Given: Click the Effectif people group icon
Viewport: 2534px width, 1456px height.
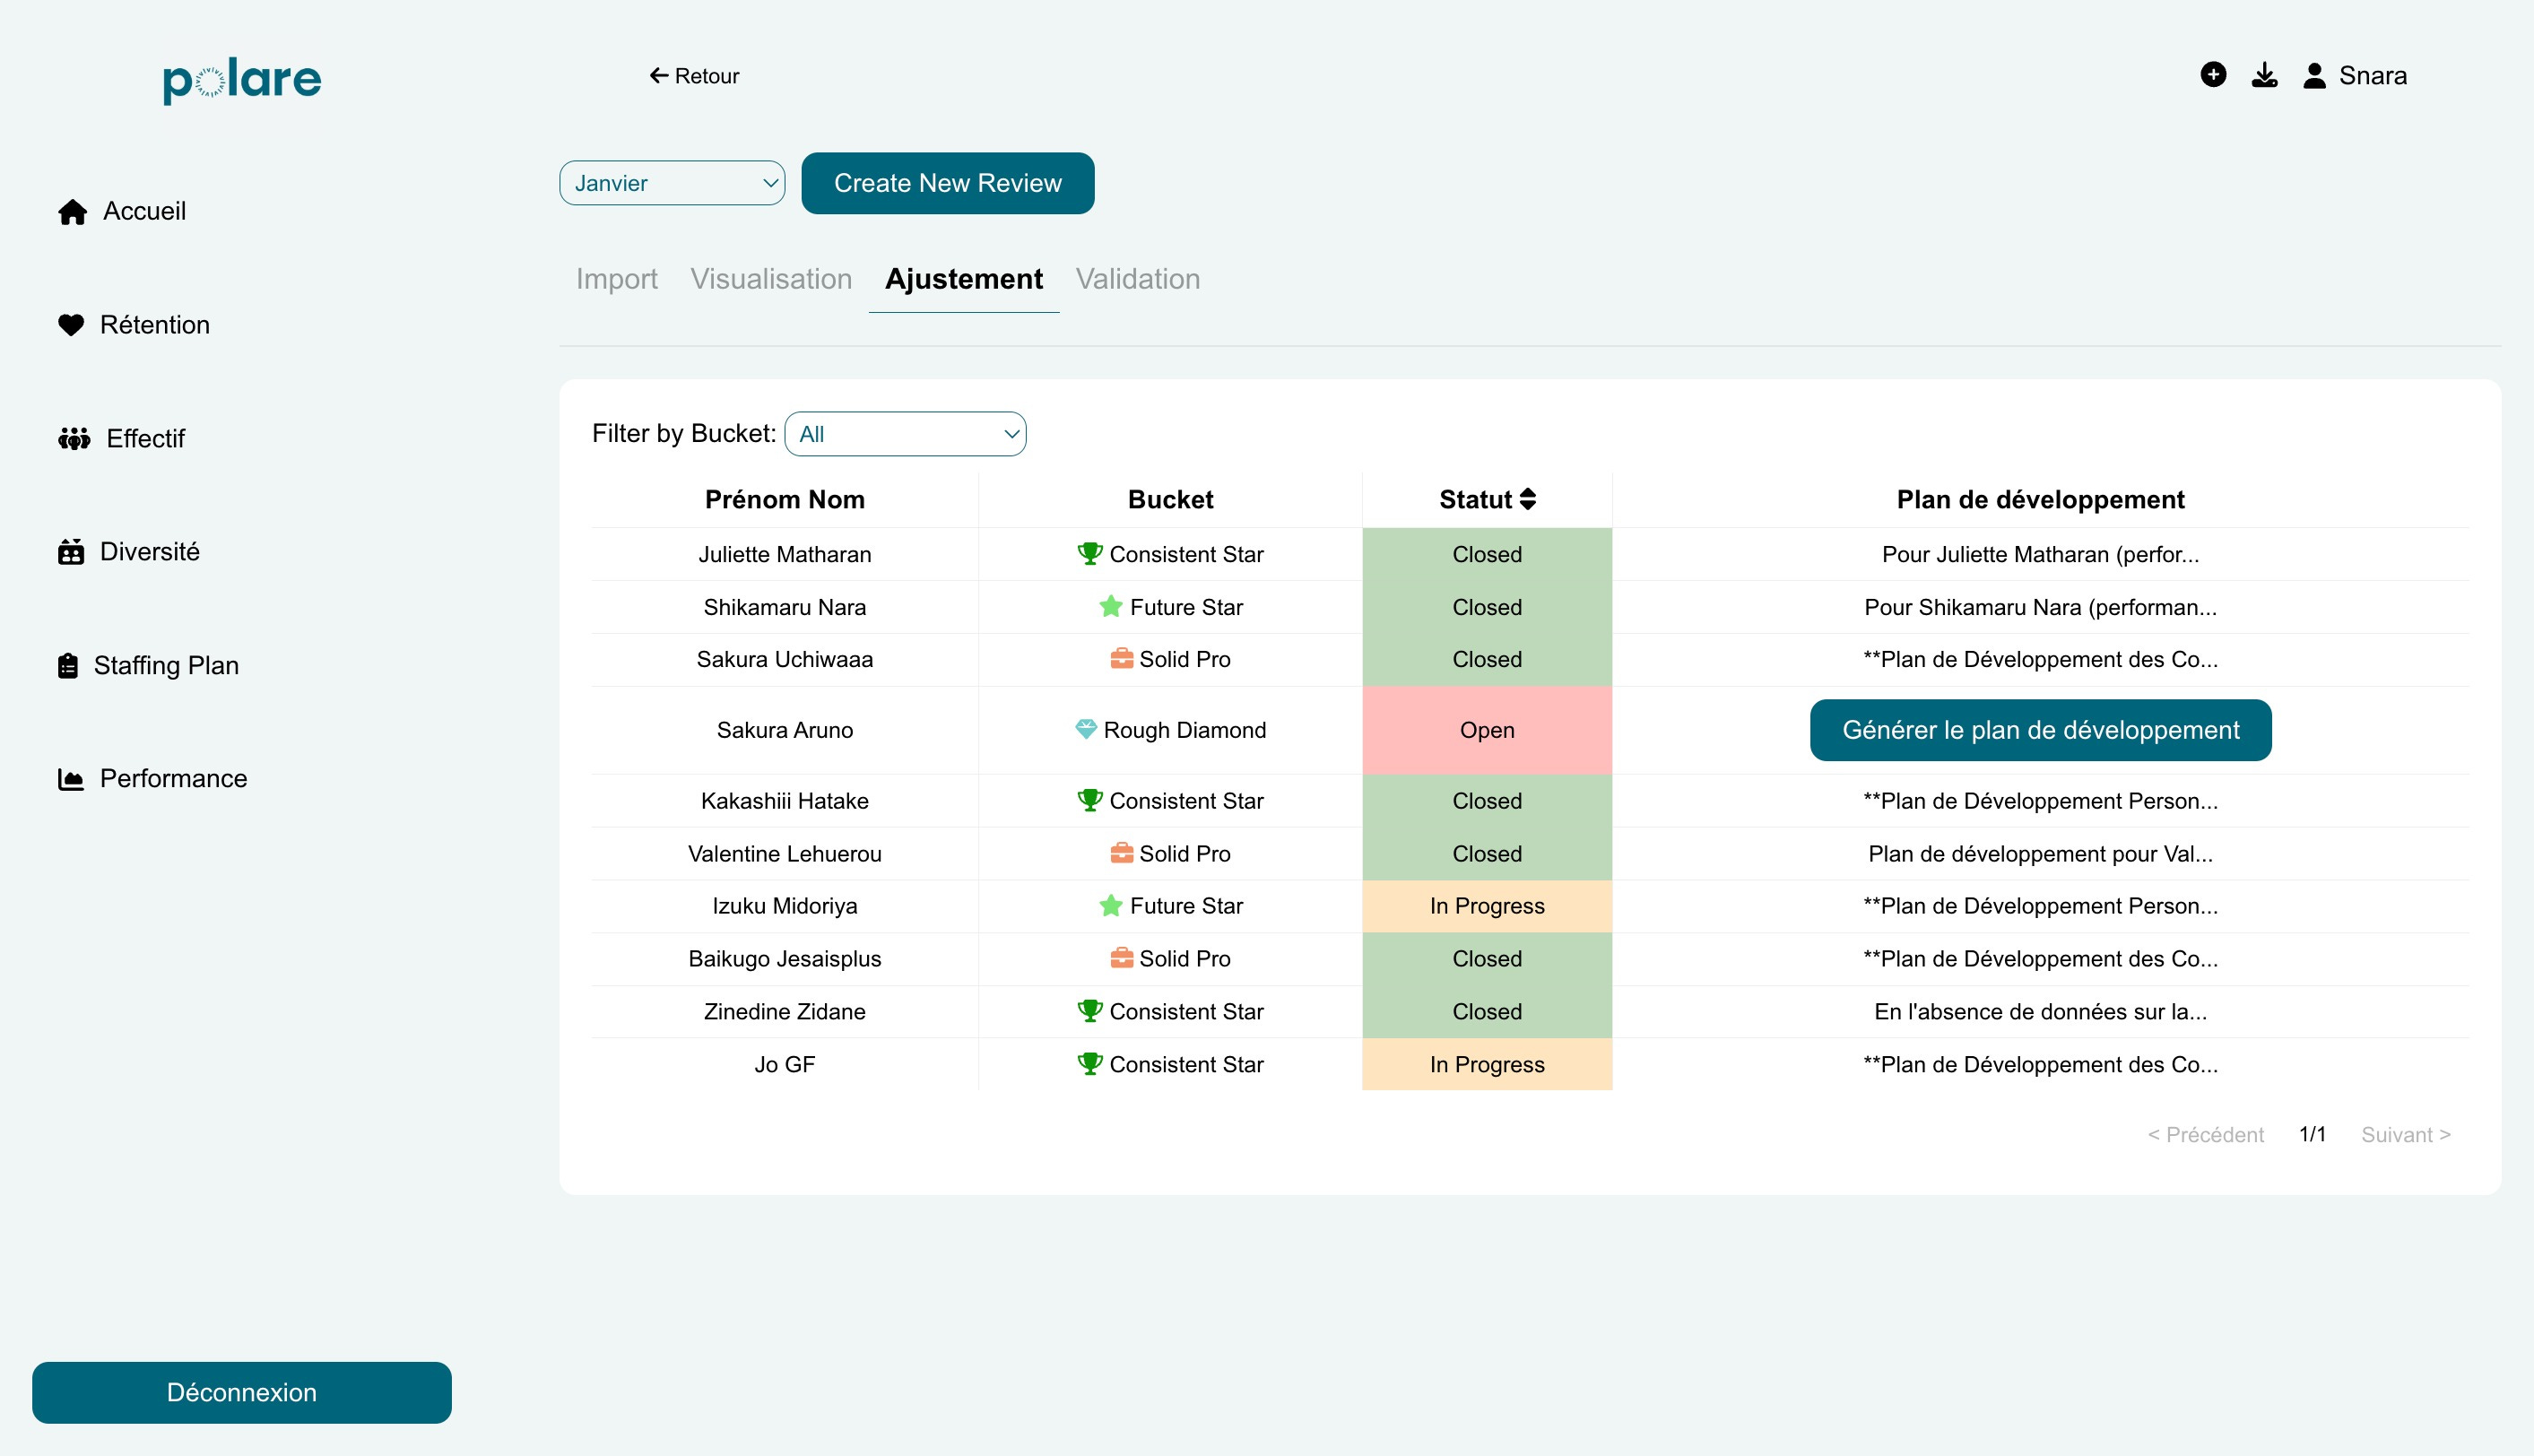Looking at the screenshot, I should [74, 439].
